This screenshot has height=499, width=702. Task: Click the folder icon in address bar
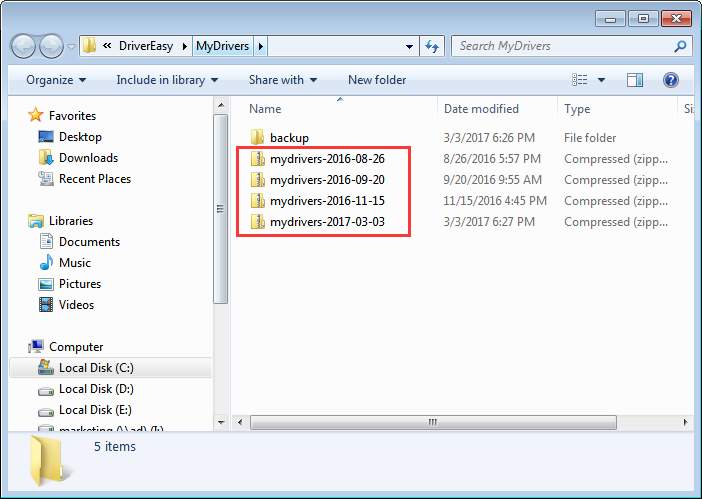click(x=90, y=46)
